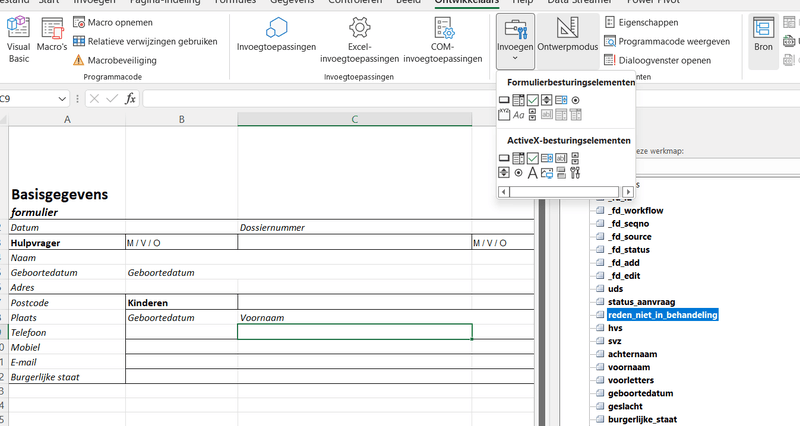Select column C header
This screenshot has width=800, height=426.
[355, 119]
